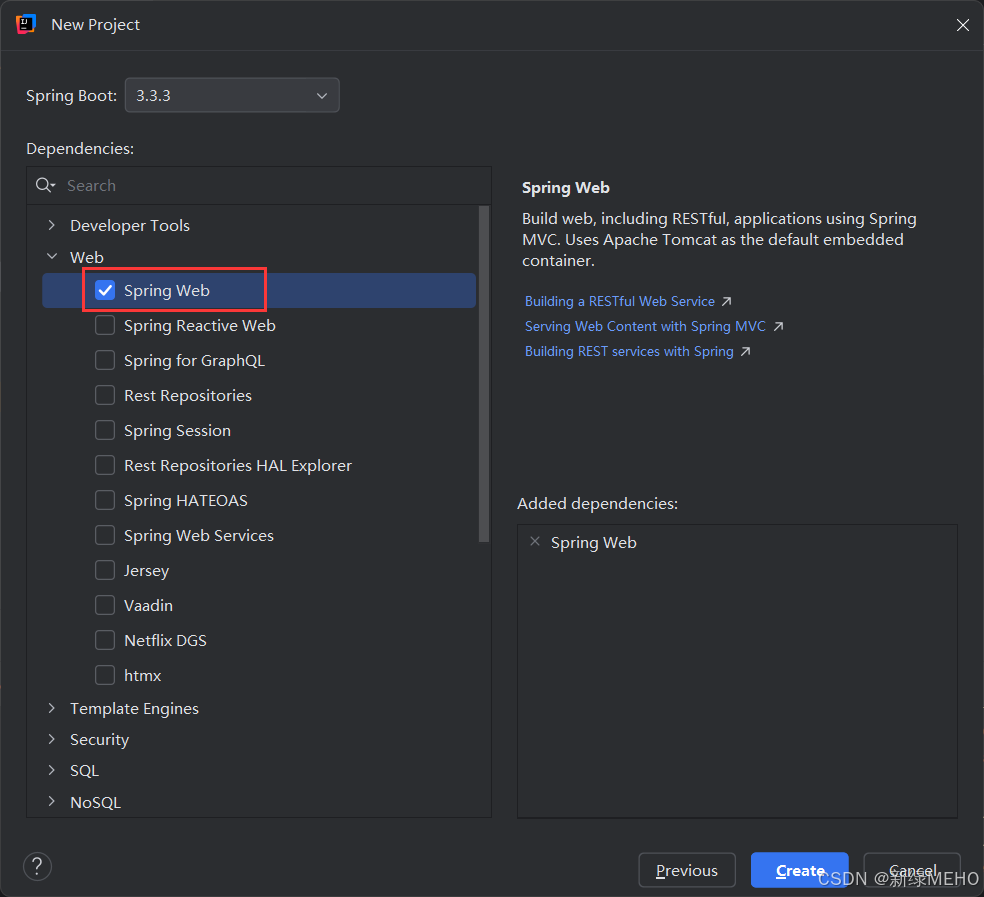The height and width of the screenshot is (897, 984).
Task: Click the Template Engines label
Action: click(134, 708)
